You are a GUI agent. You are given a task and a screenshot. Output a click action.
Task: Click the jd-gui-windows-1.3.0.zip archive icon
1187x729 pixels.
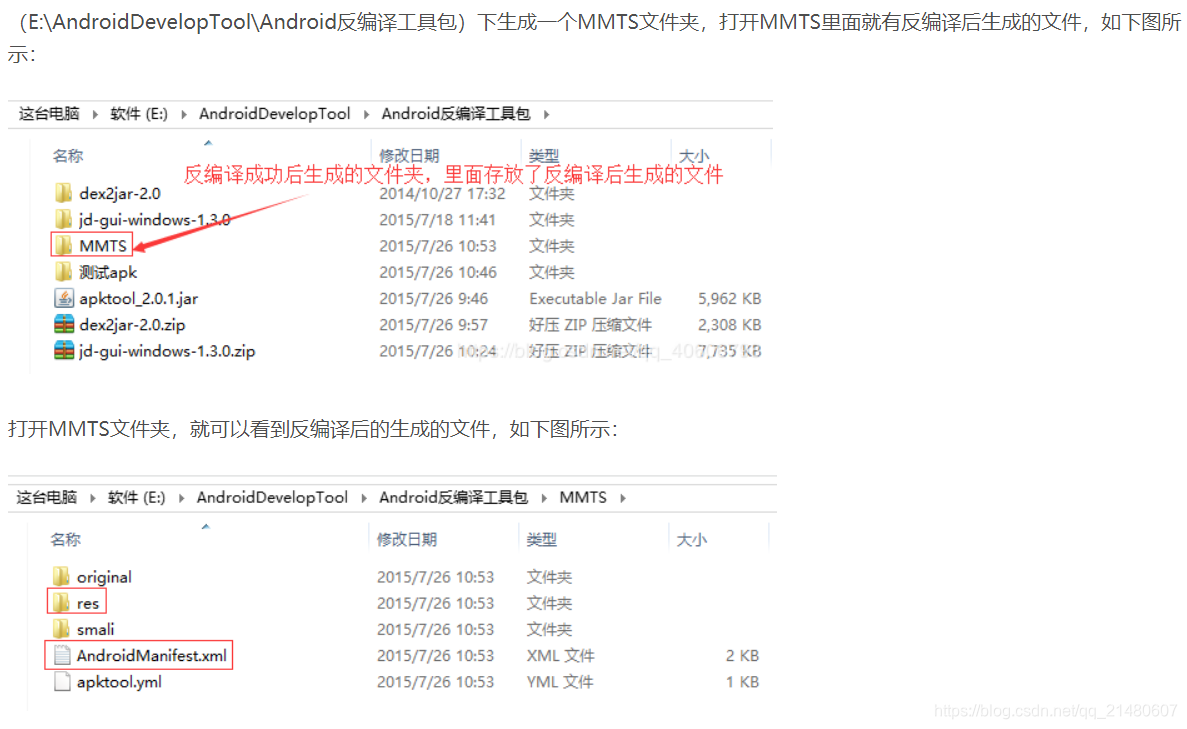[x=64, y=350]
